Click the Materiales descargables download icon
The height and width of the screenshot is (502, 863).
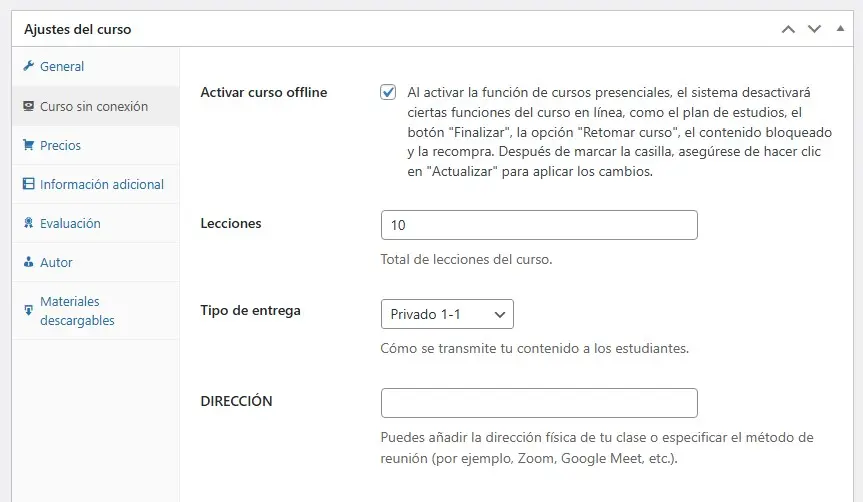(x=29, y=311)
